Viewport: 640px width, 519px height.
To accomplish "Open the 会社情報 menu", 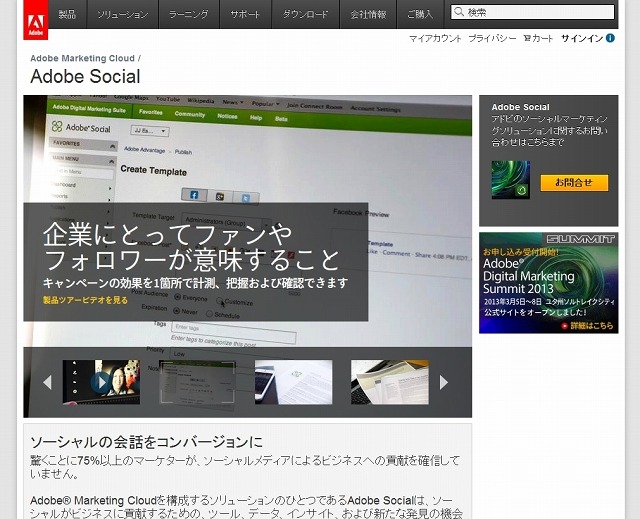I will 368,14.
